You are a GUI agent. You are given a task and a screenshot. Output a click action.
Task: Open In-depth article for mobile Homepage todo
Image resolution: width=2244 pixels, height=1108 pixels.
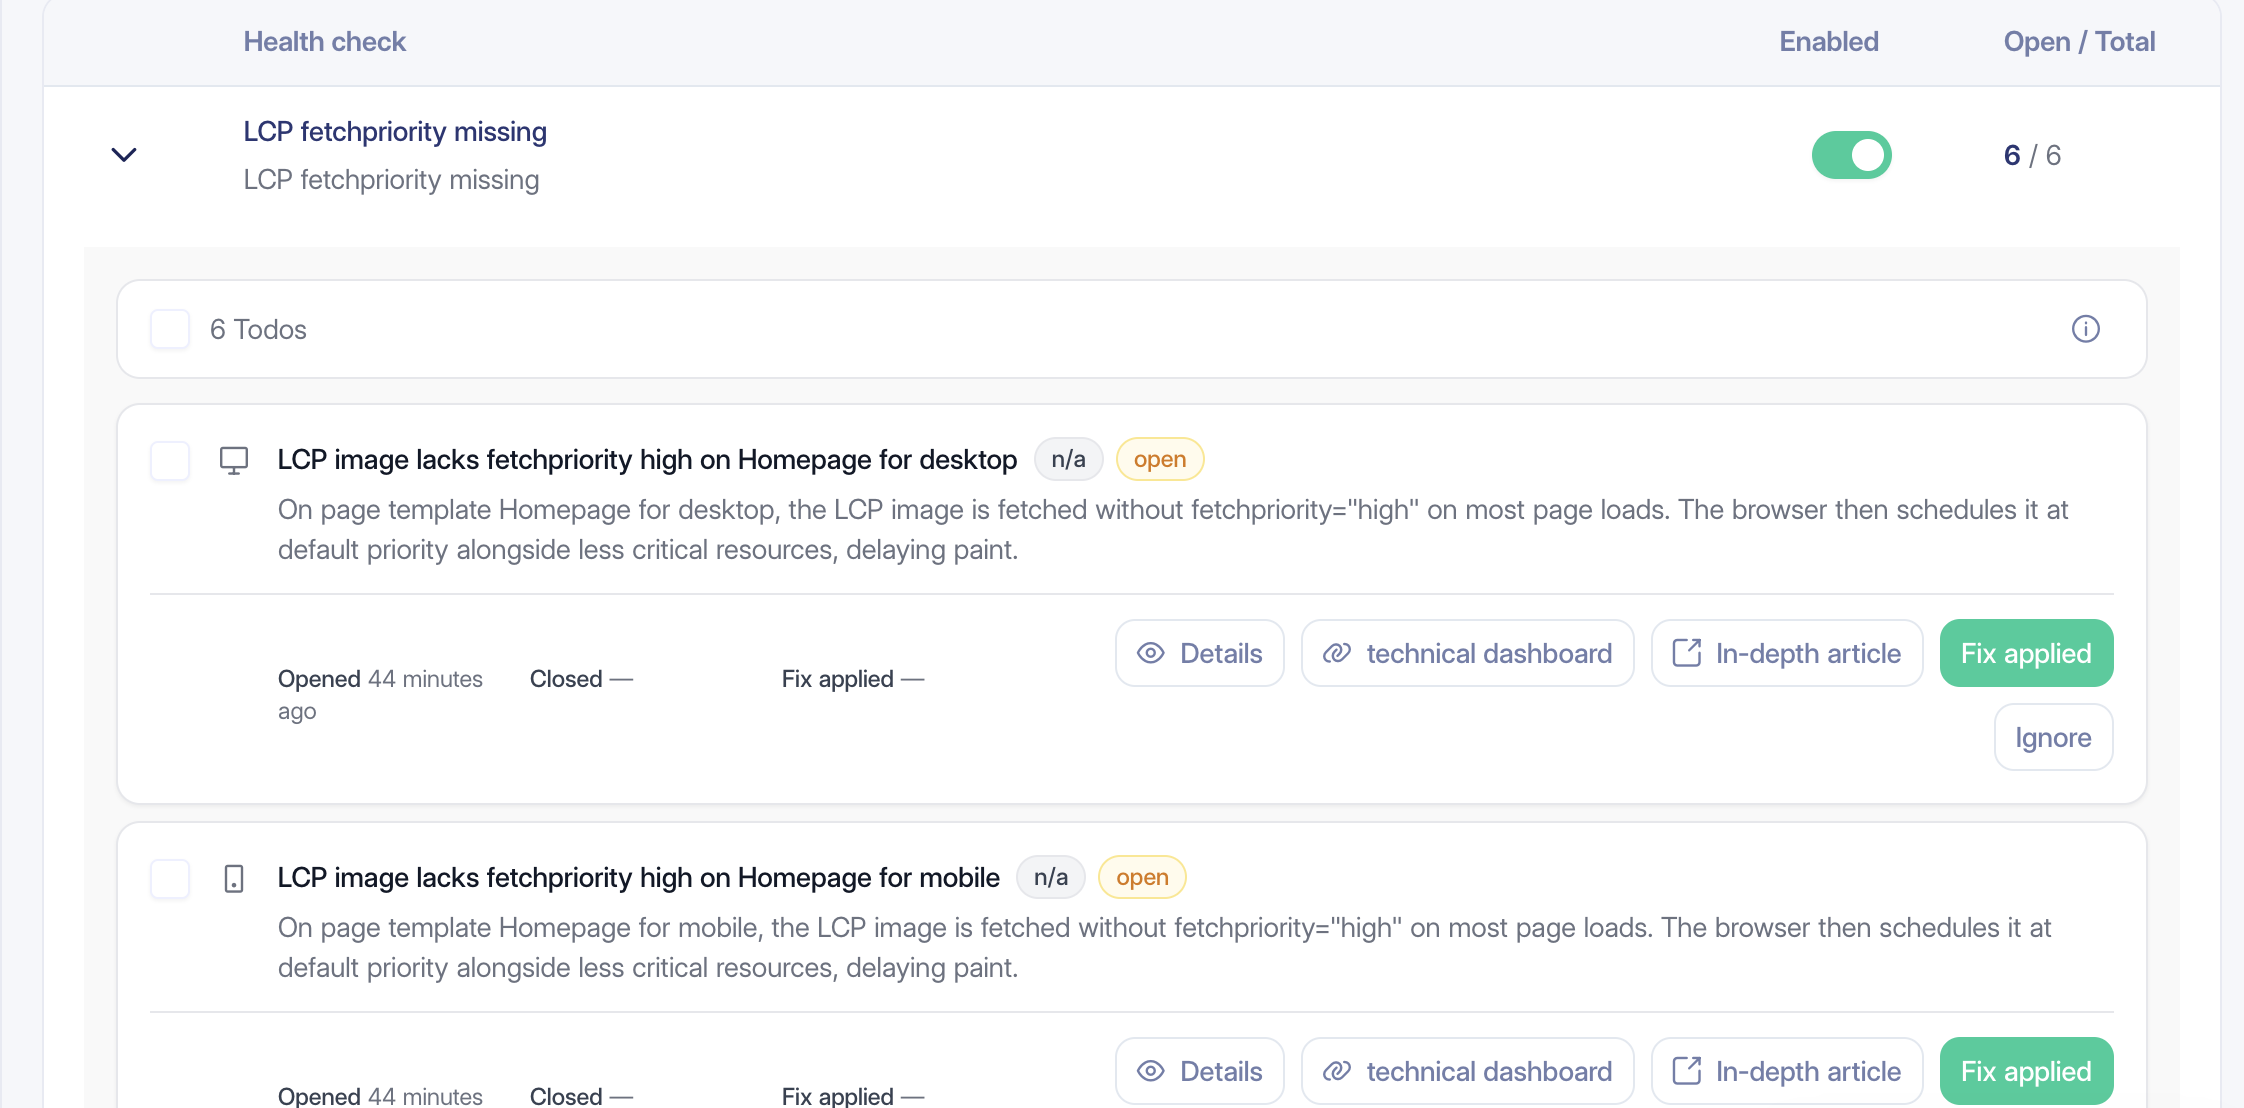[x=1787, y=1071]
